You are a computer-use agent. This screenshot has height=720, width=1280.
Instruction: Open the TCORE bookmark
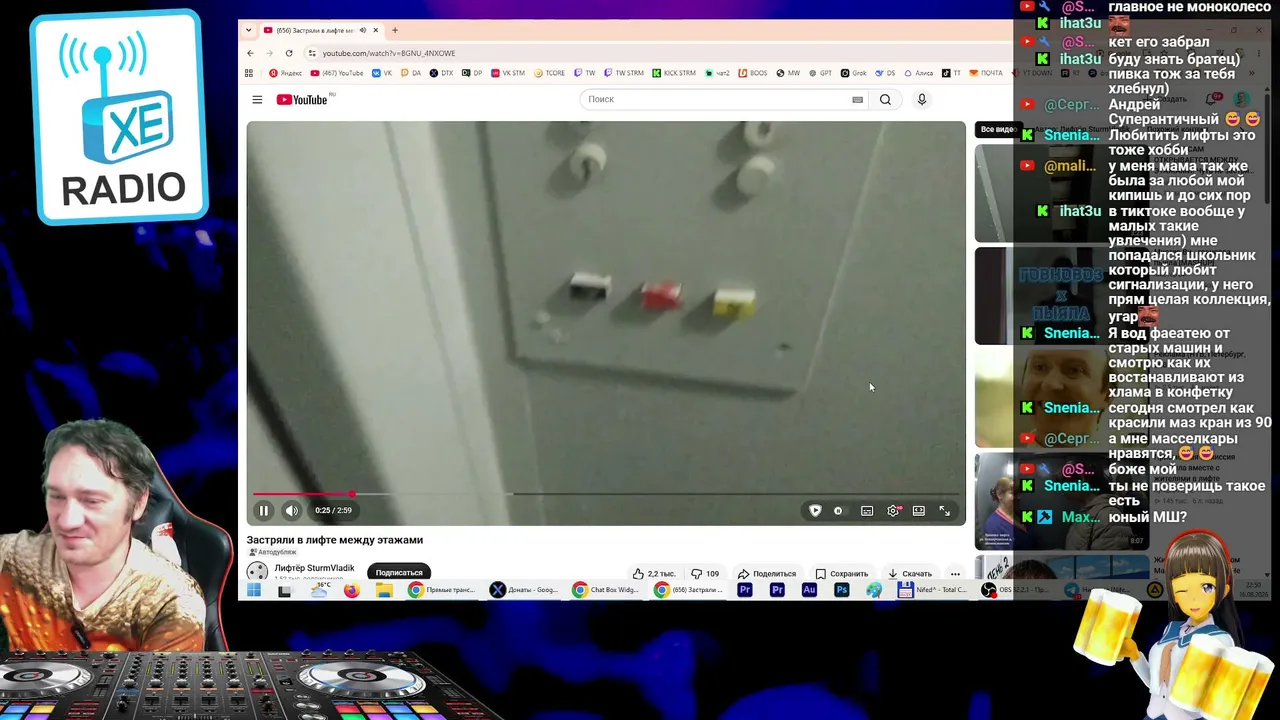tap(551, 73)
